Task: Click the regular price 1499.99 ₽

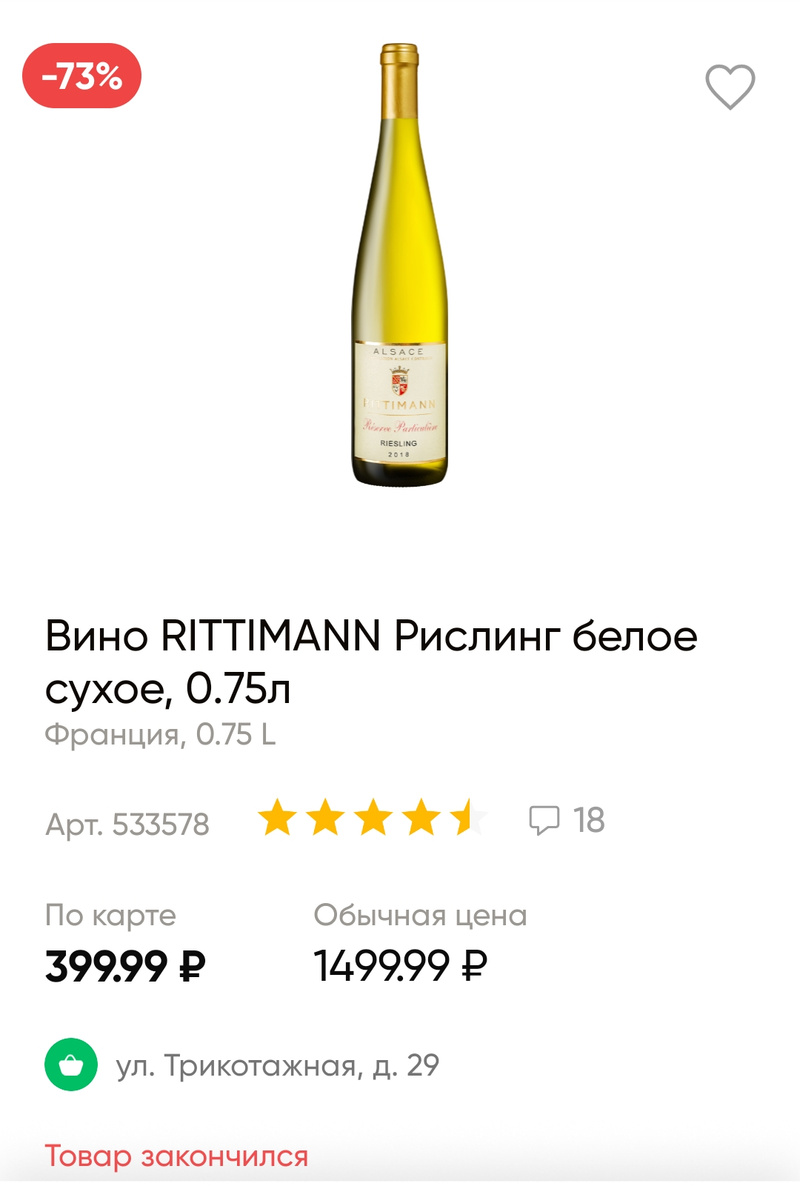Action: pyautogui.click(x=400, y=966)
